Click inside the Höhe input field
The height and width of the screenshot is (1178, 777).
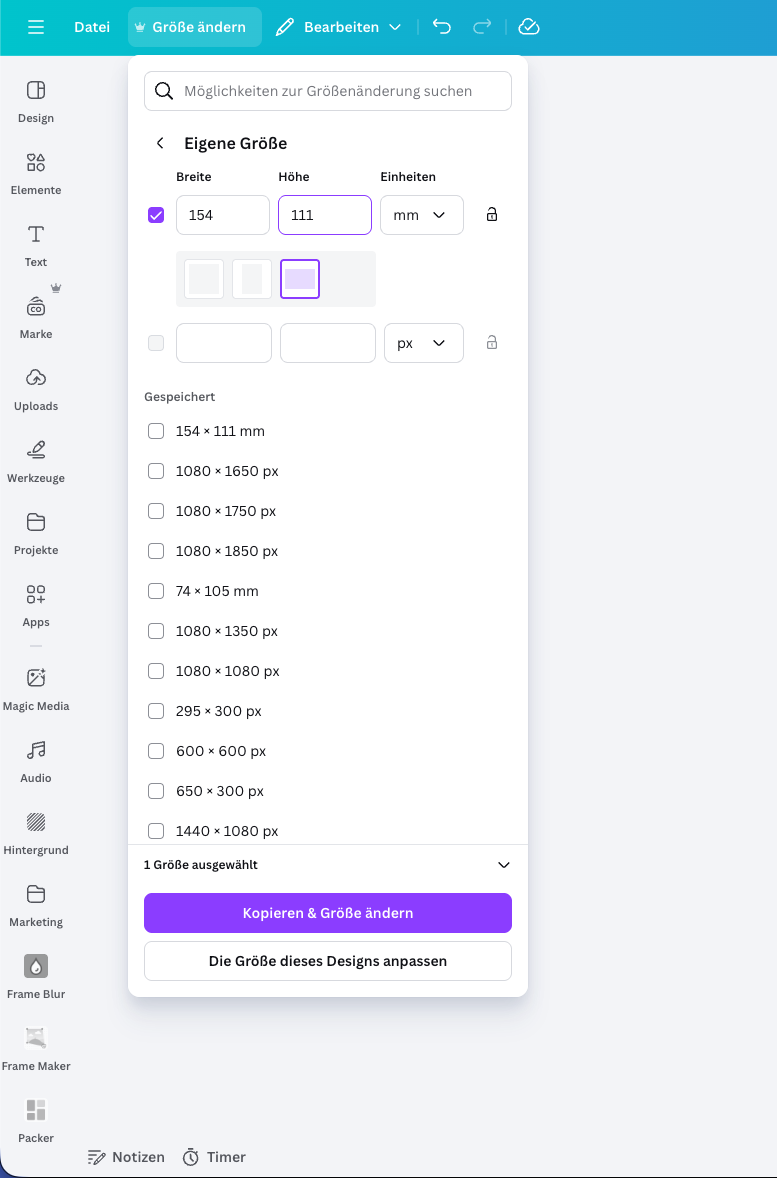click(324, 214)
